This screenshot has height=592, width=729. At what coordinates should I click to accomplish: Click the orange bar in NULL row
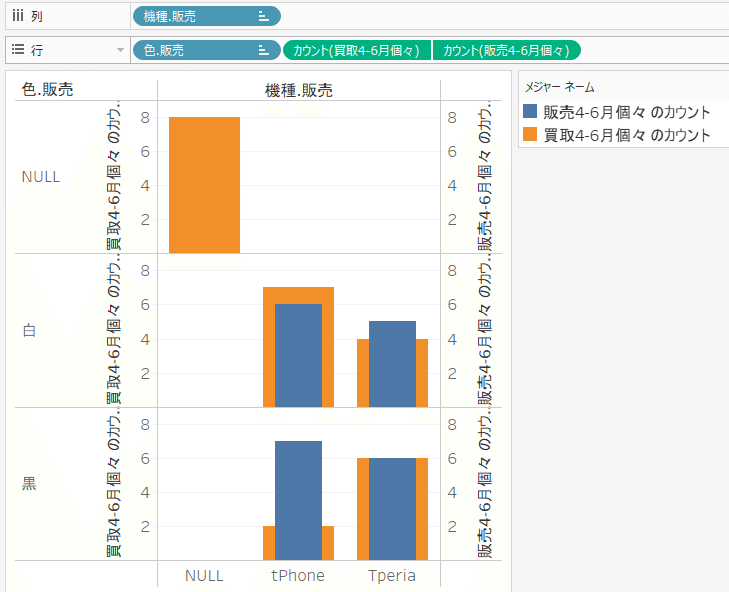point(205,185)
